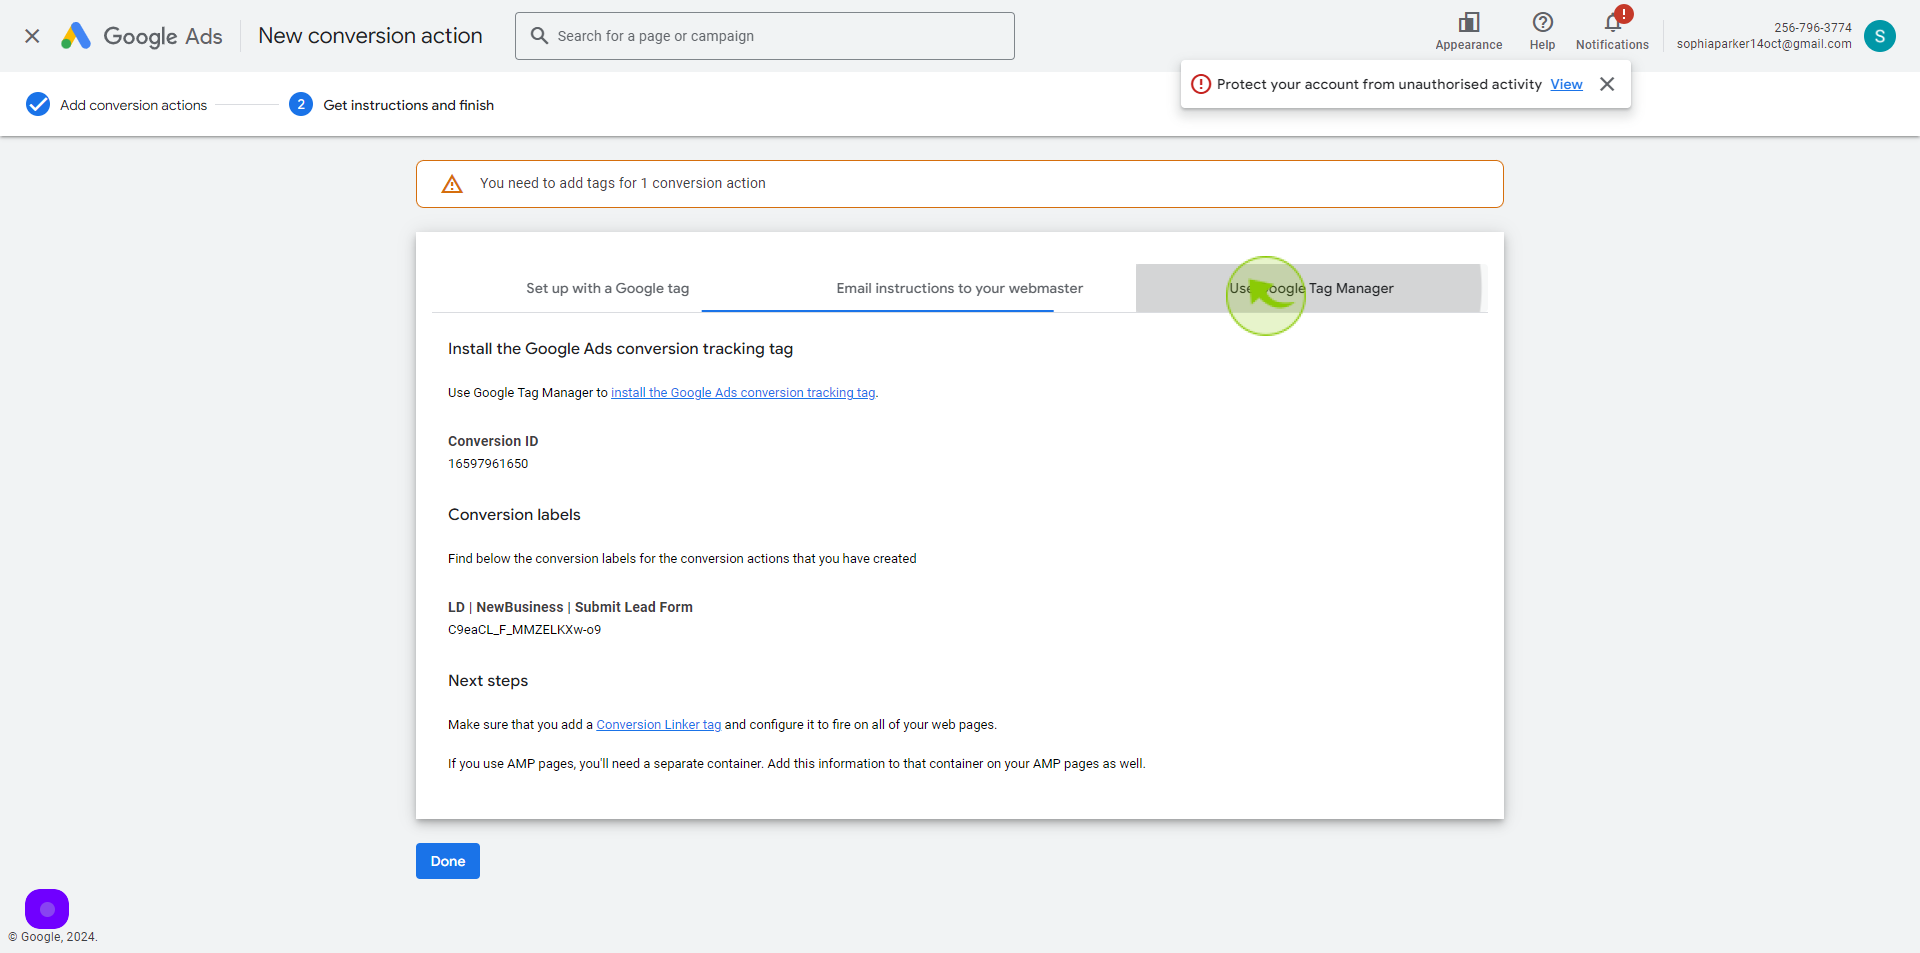Click the Next steps heading
1920x953 pixels.
pyautogui.click(x=488, y=681)
